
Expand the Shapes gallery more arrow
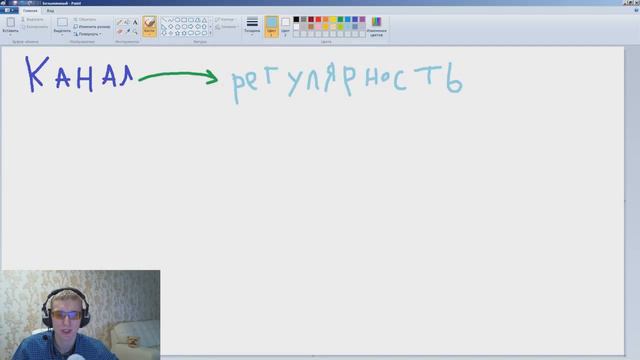(211, 33)
